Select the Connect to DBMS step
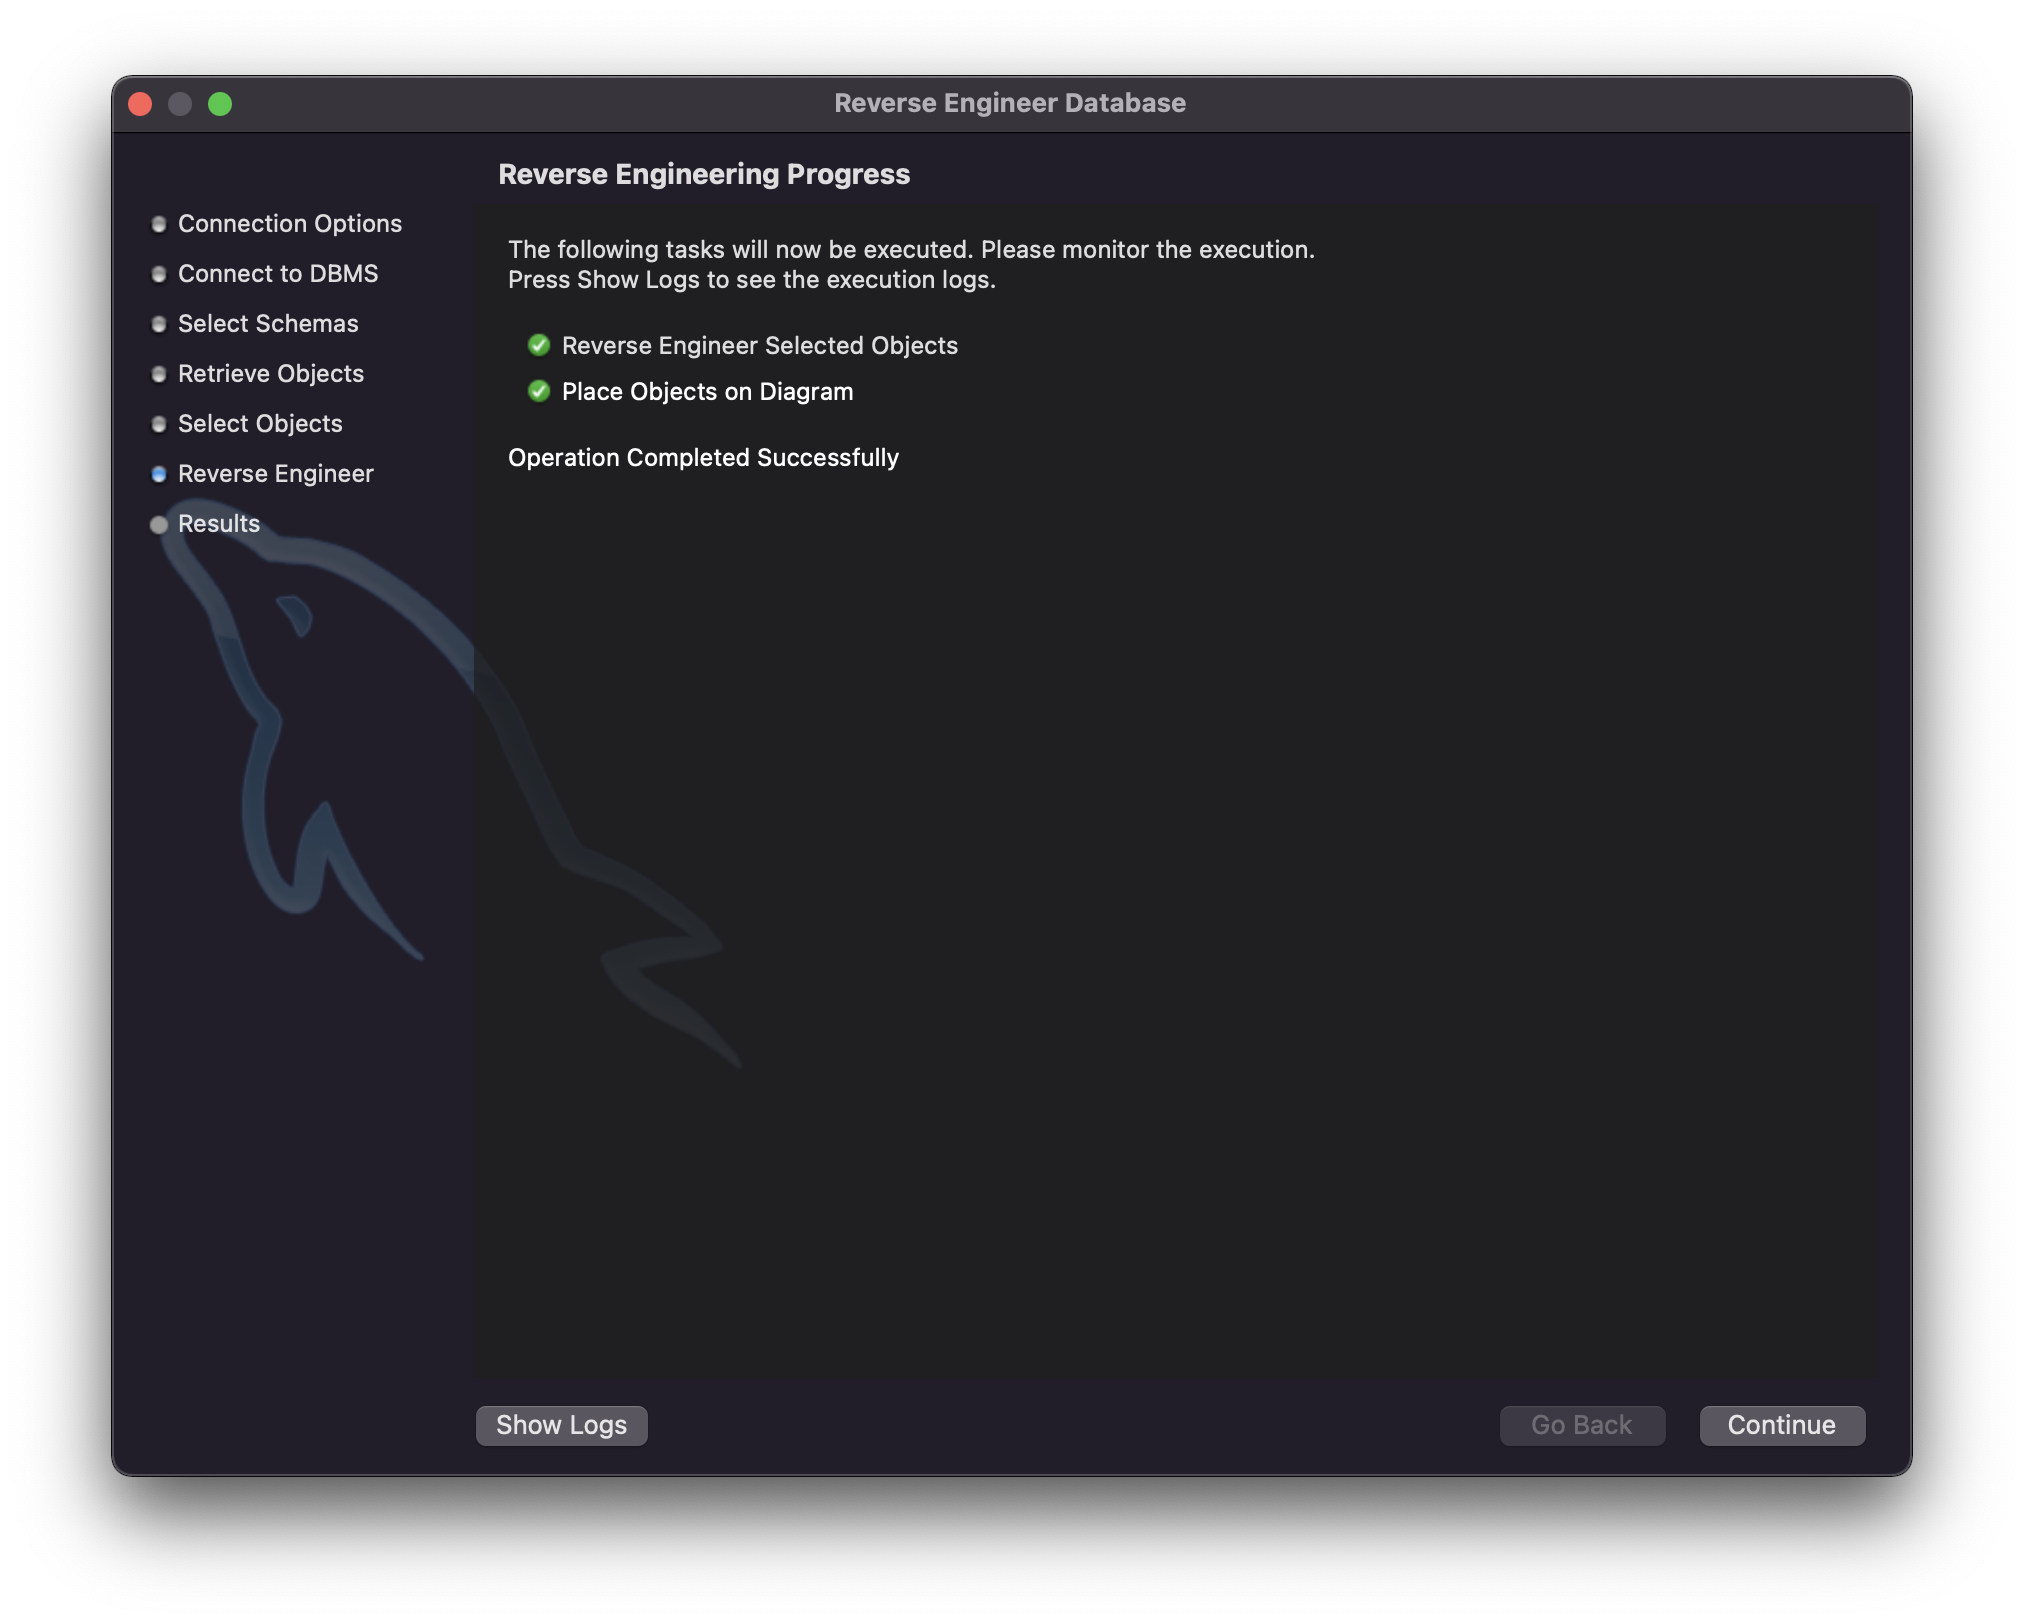Viewport: 2024px width, 1624px height. (x=278, y=273)
